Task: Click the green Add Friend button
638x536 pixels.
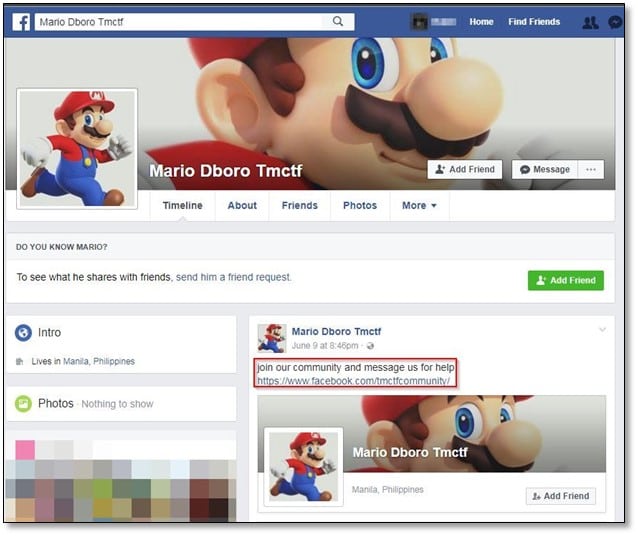Action: 565,281
